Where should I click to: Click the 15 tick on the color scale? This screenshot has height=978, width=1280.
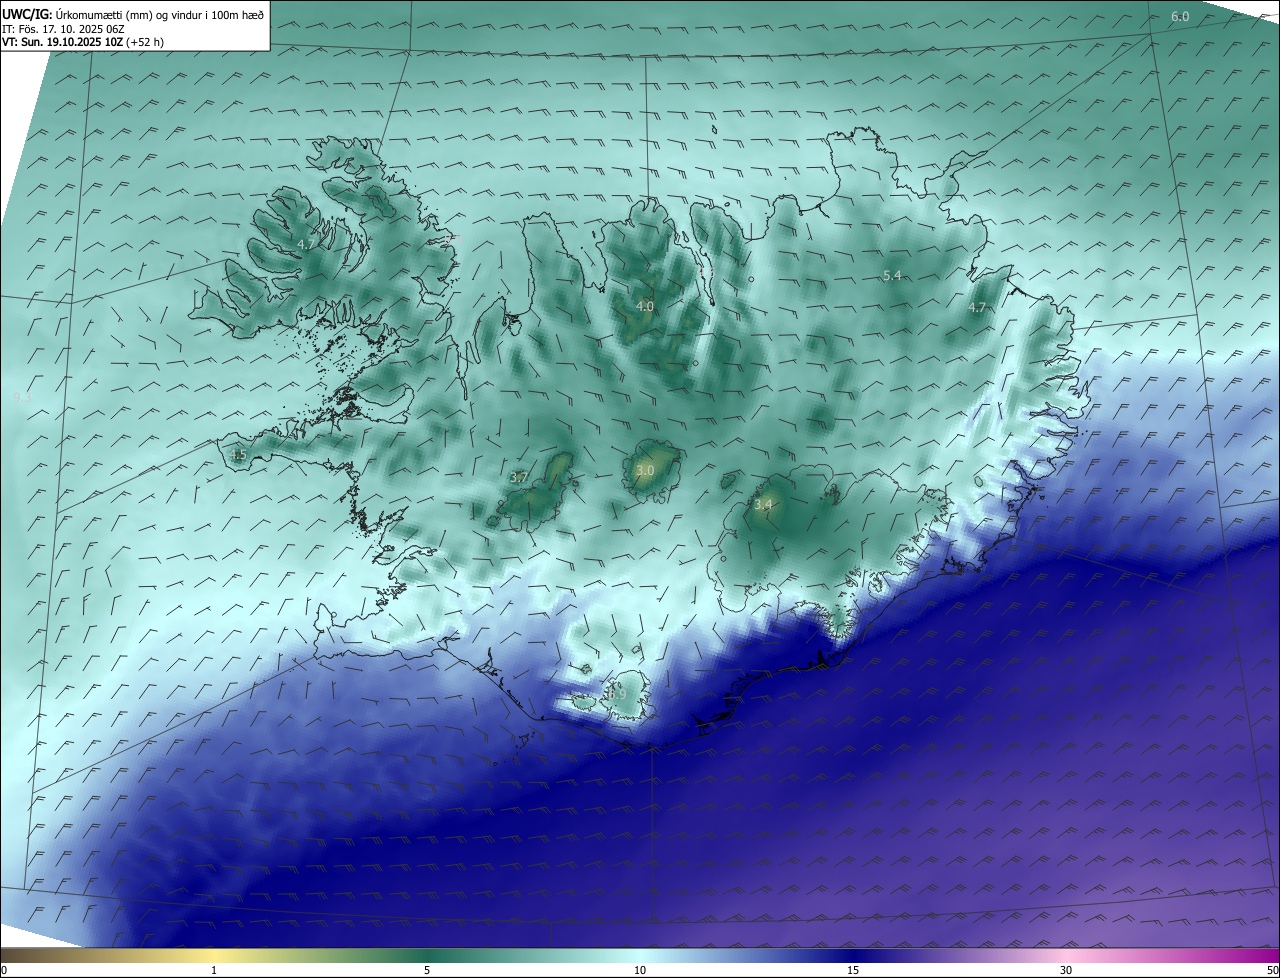pyautogui.click(x=853, y=970)
